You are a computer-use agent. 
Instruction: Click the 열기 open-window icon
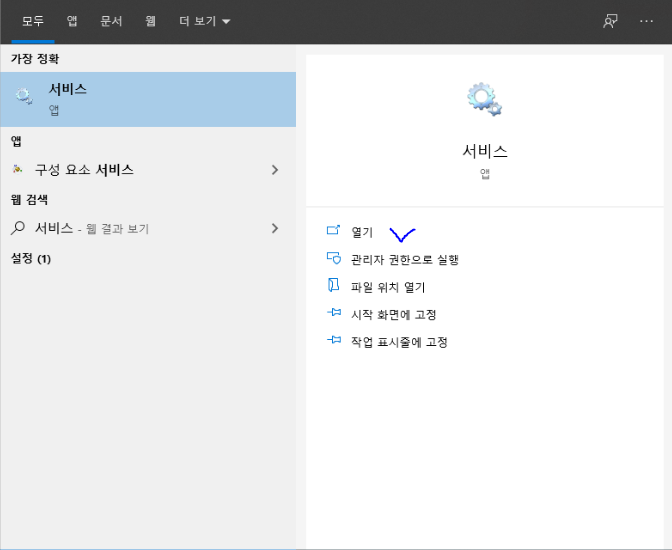[x=333, y=230]
